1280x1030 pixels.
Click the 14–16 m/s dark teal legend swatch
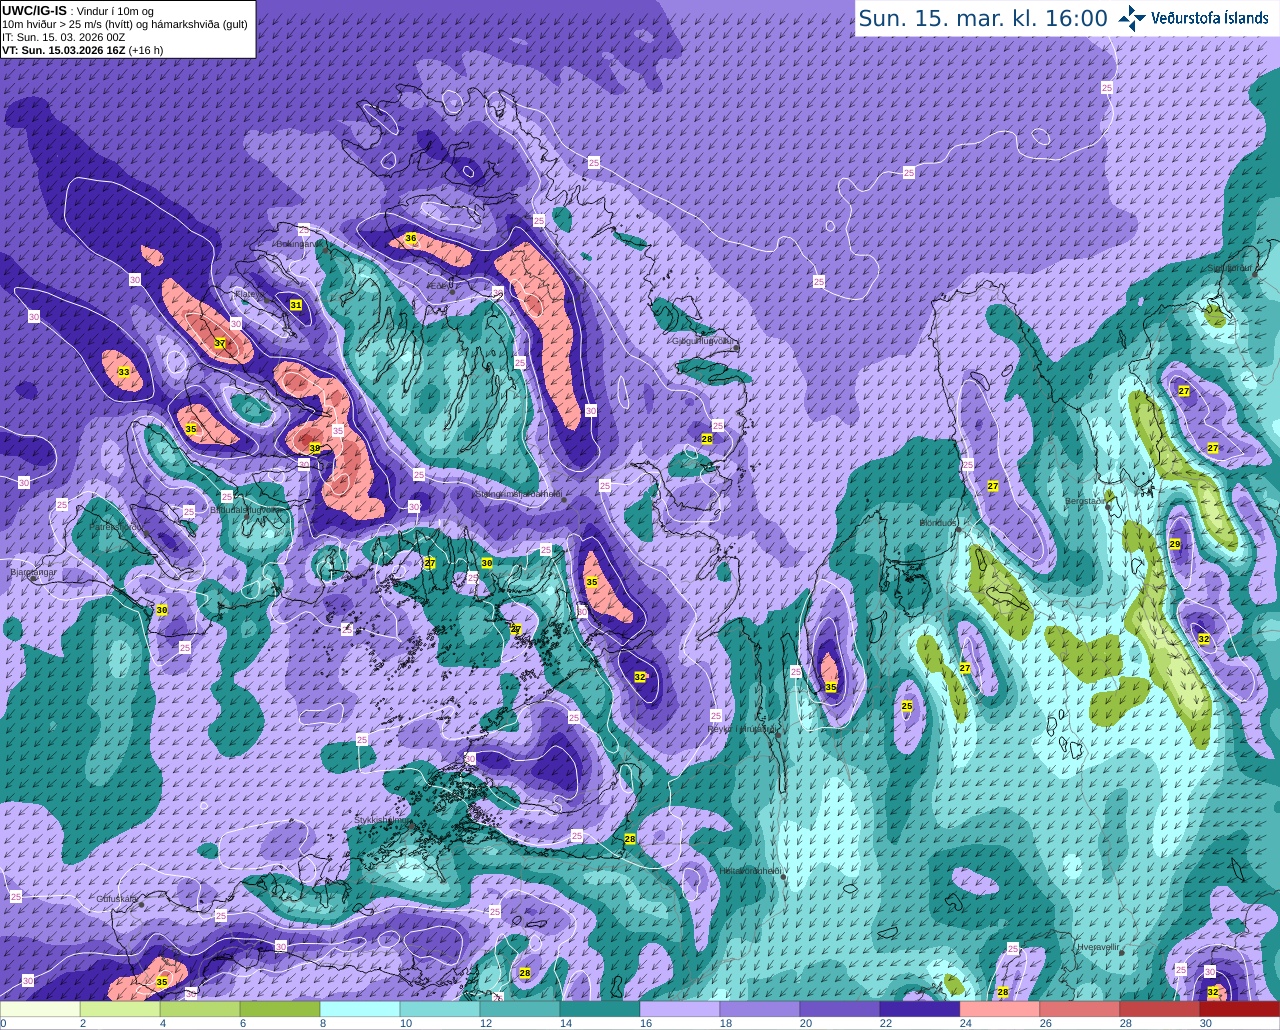pos(600,1009)
